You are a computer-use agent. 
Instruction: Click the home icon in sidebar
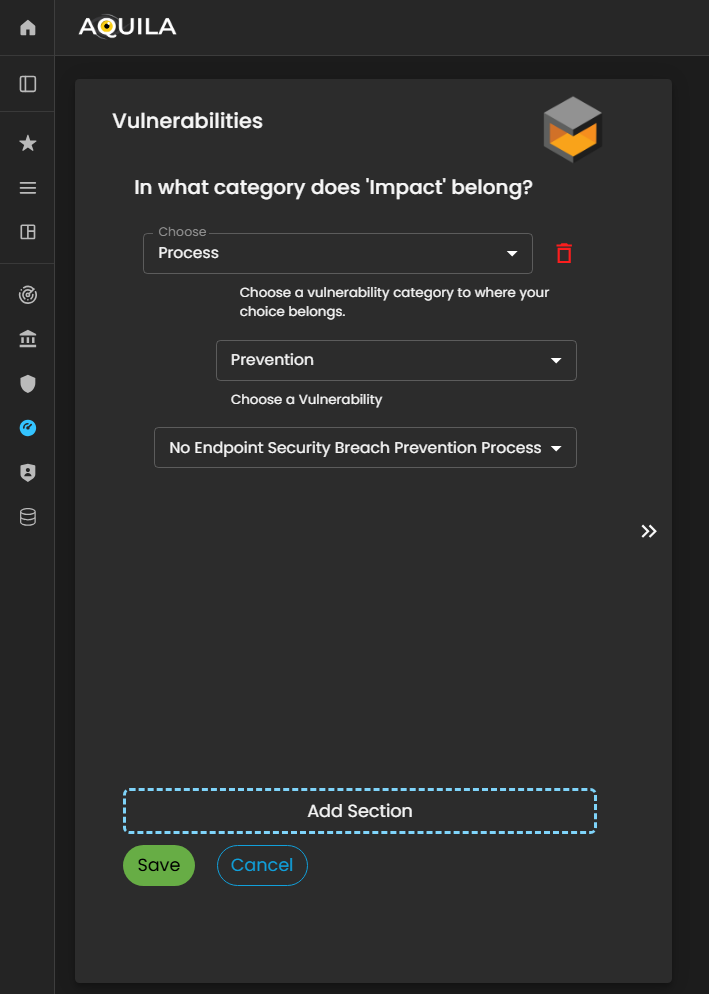click(x=28, y=28)
